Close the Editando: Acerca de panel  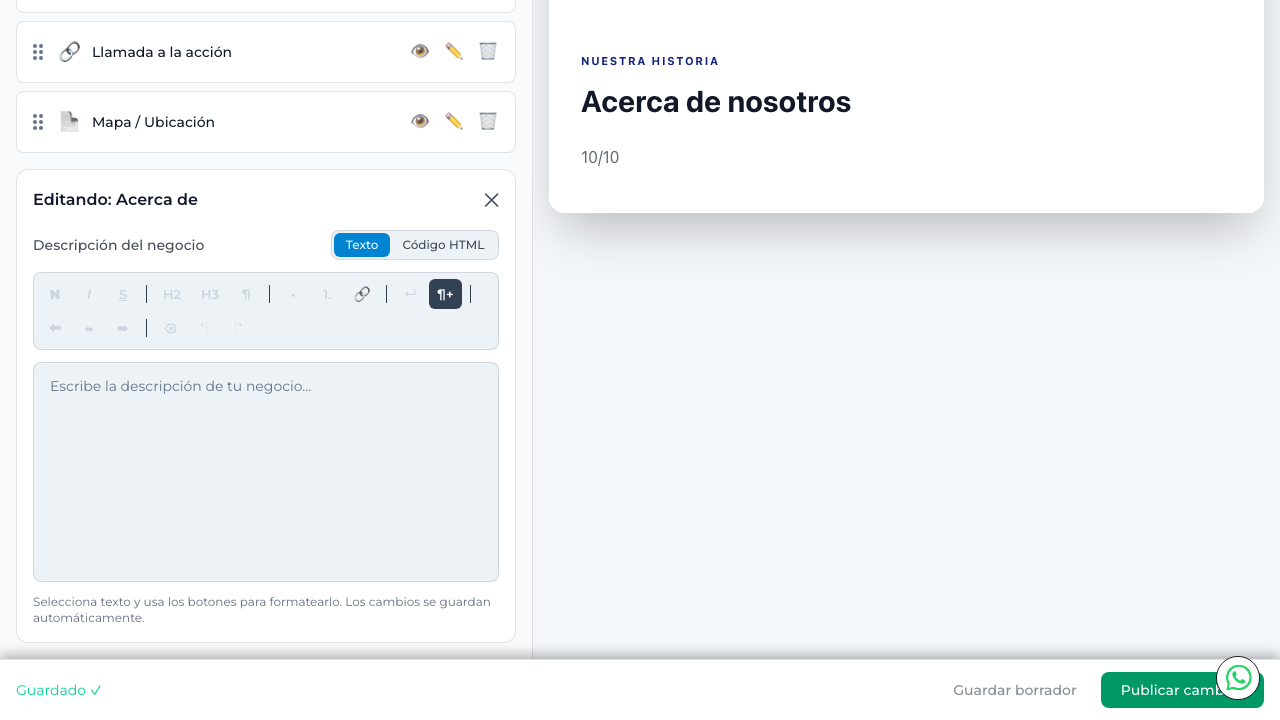coord(491,200)
